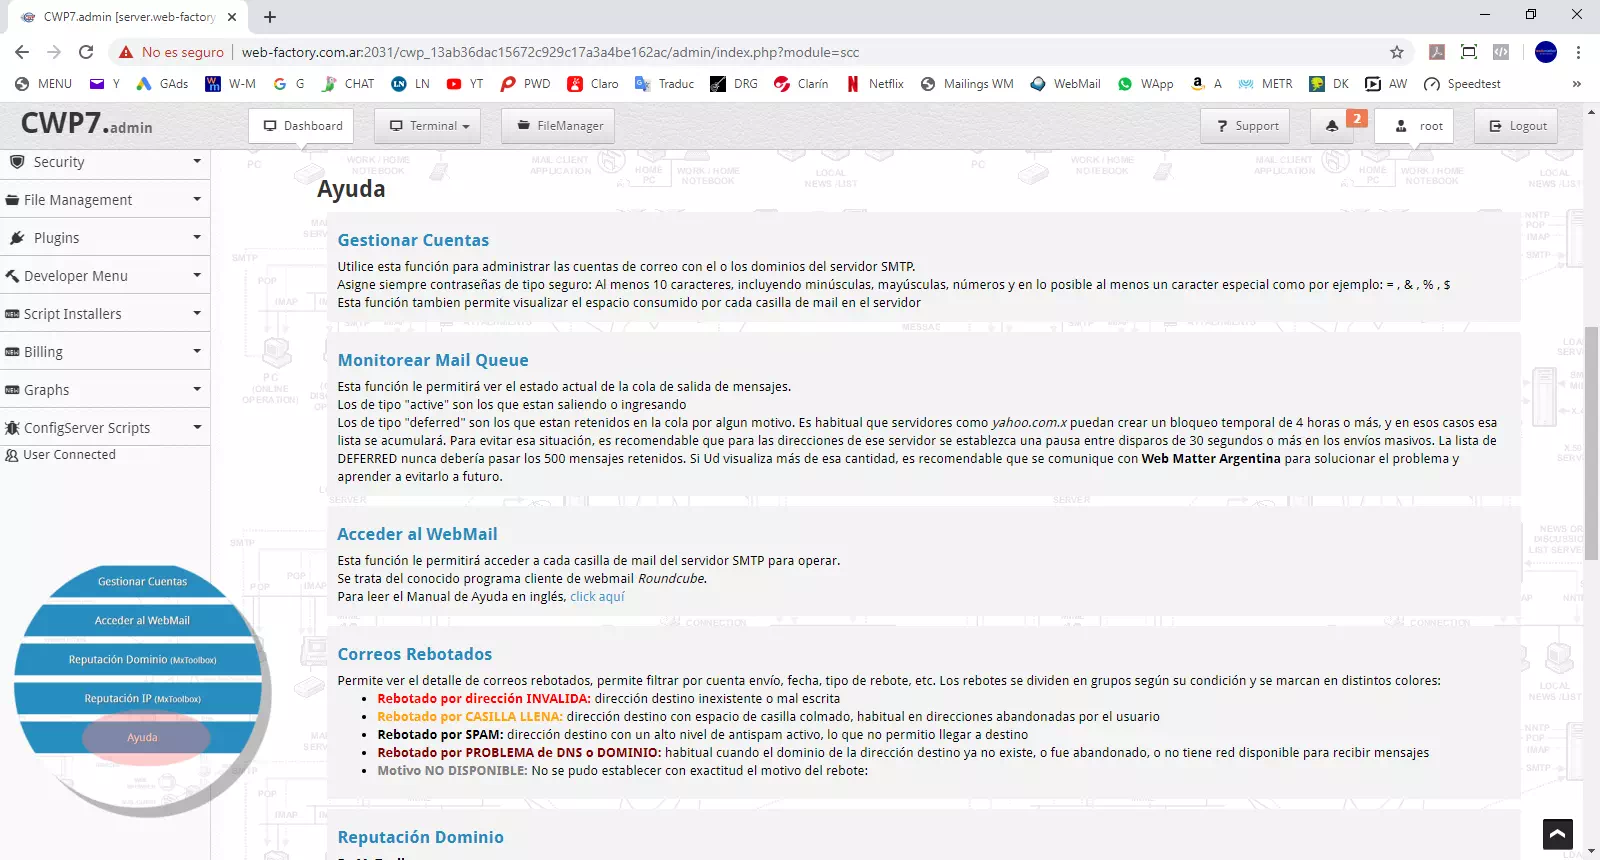Choose Acceder al WebMail menu item
The image size is (1600, 860).
tap(142, 621)
